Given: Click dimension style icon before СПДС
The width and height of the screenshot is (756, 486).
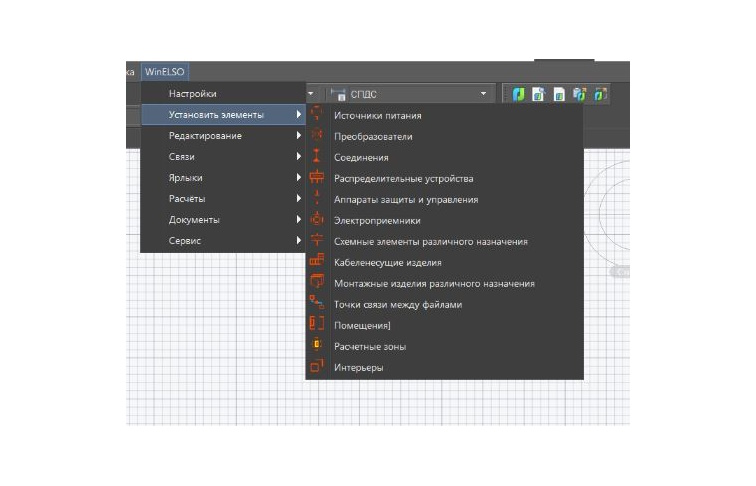Looking at the screenshot, I should point(338,94).
